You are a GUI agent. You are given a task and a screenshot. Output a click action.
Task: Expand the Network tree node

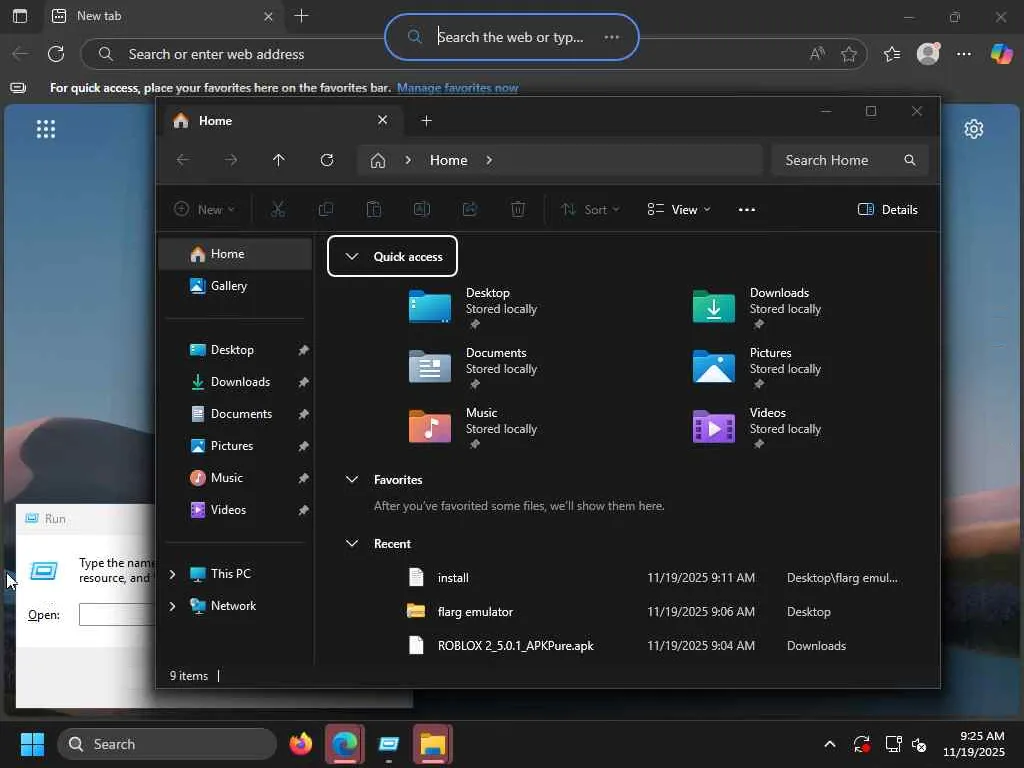tap(172, 606)
